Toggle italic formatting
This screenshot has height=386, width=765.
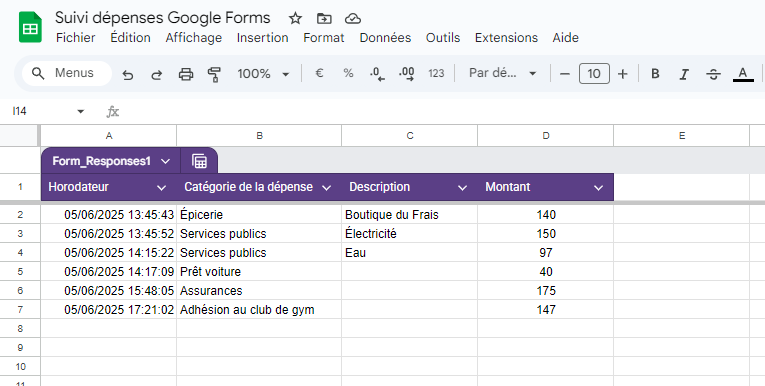(684, 74)
